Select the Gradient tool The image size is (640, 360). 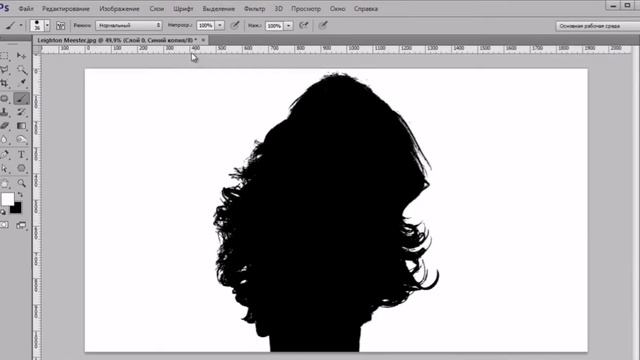tap(21, 126)
